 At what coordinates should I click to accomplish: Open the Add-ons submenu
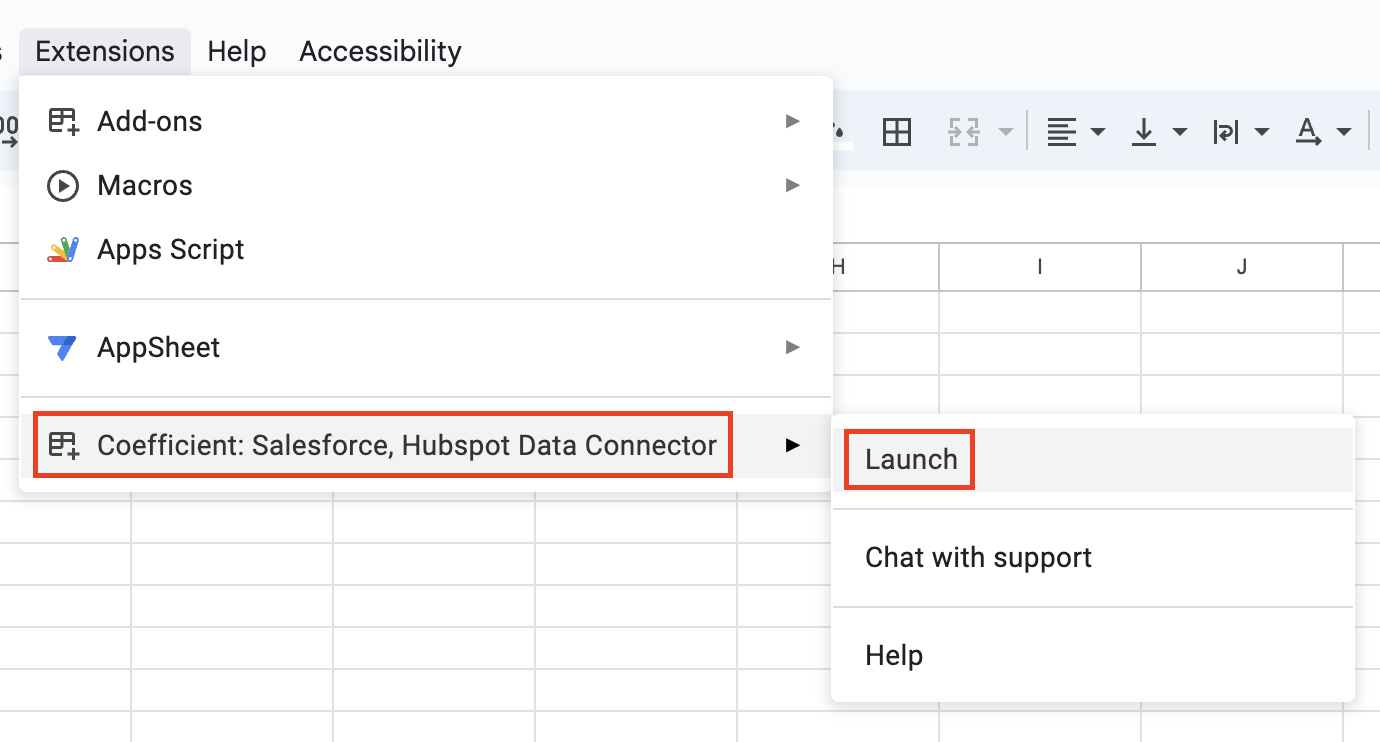pyautogui.click(x=426, y=122)
